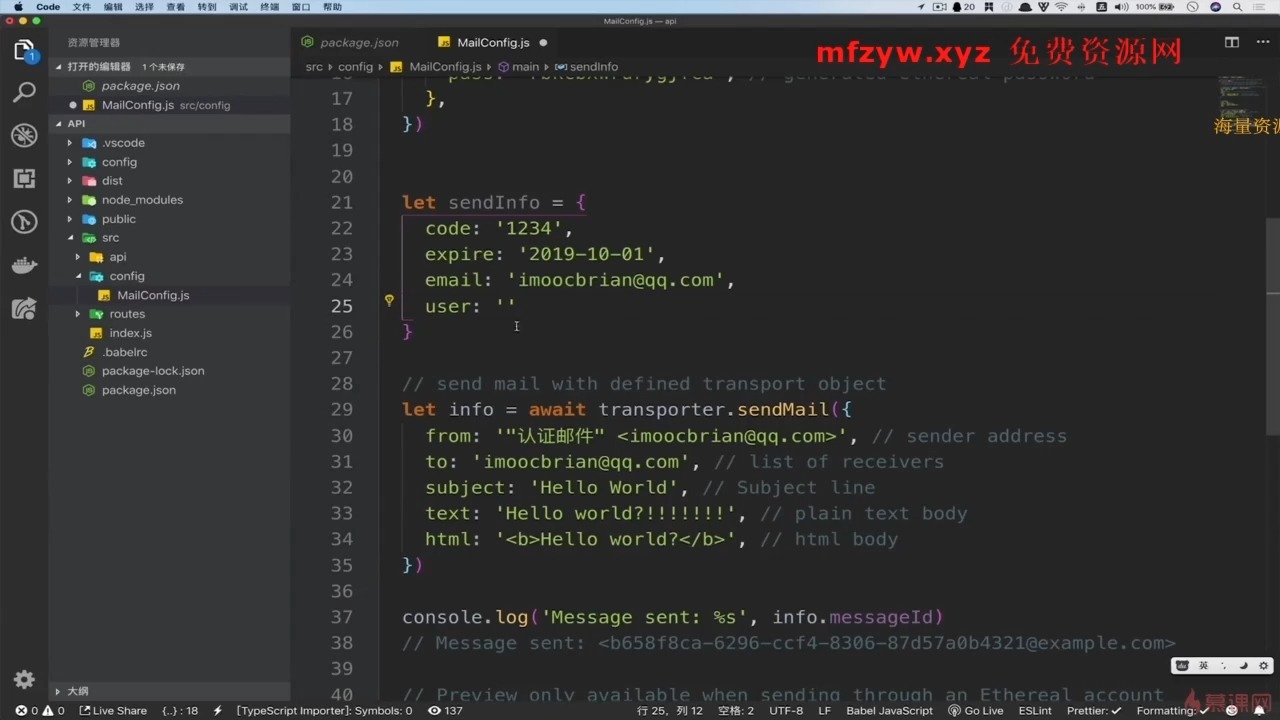Viewport: 1280px width, 720px height.
Task: Collapse the API workspace section header
Action: [x=170, y=124]
